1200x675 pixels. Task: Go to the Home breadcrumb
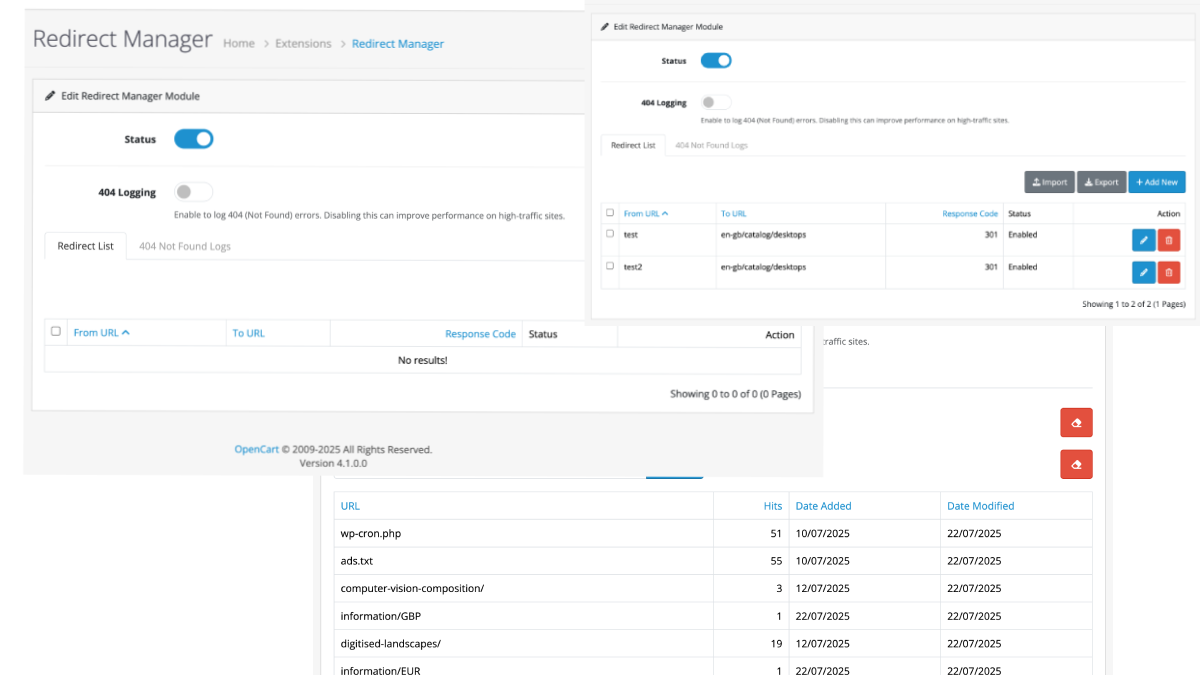(239, 43)
